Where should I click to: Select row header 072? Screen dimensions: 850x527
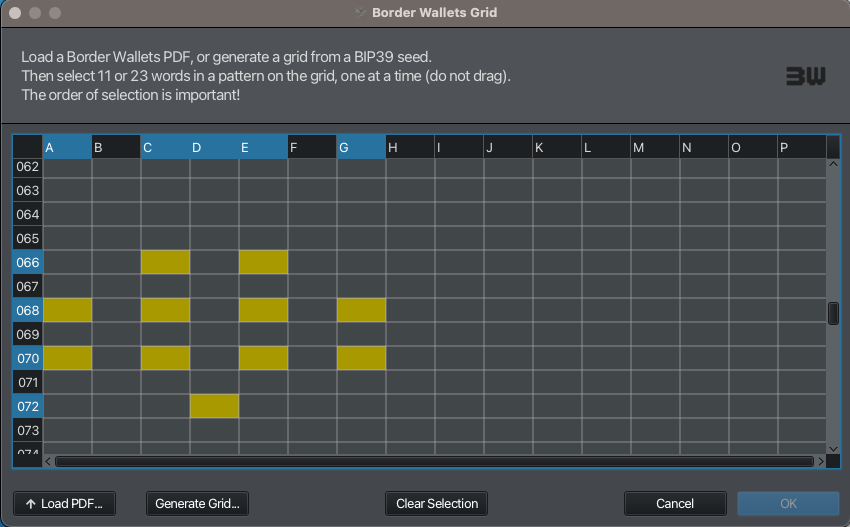[28, 406]
